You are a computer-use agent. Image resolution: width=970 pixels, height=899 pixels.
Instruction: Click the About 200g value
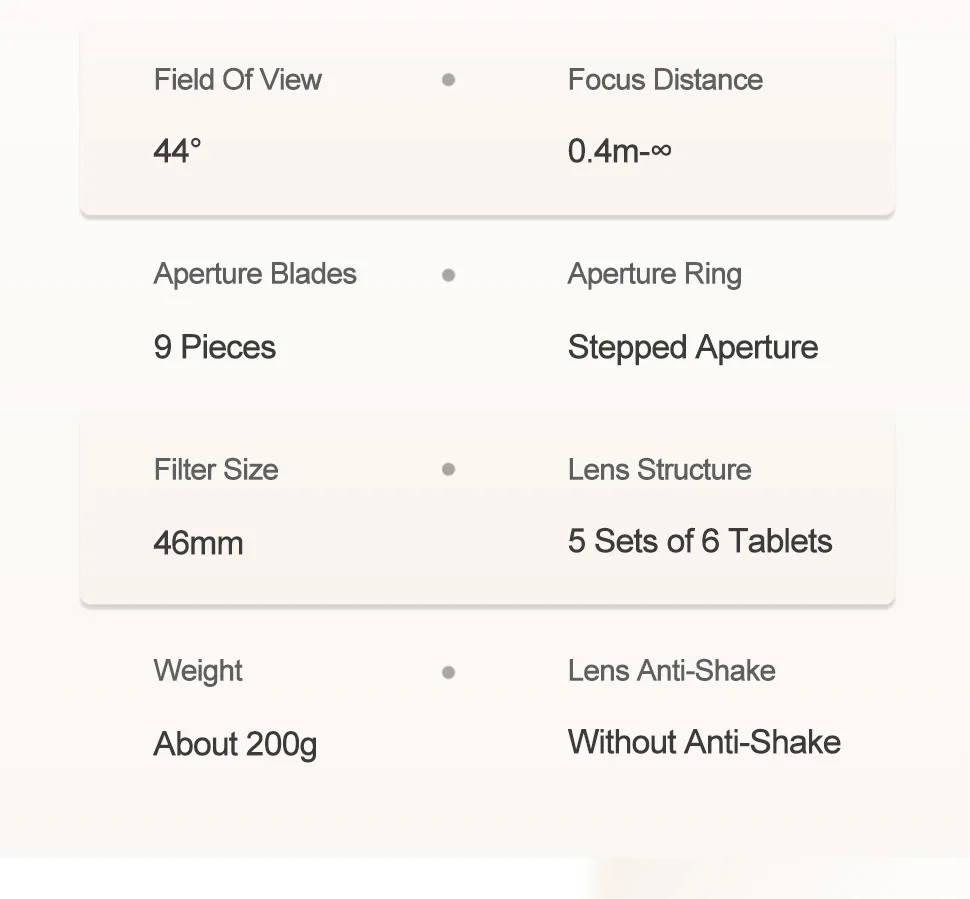[235, 744]
